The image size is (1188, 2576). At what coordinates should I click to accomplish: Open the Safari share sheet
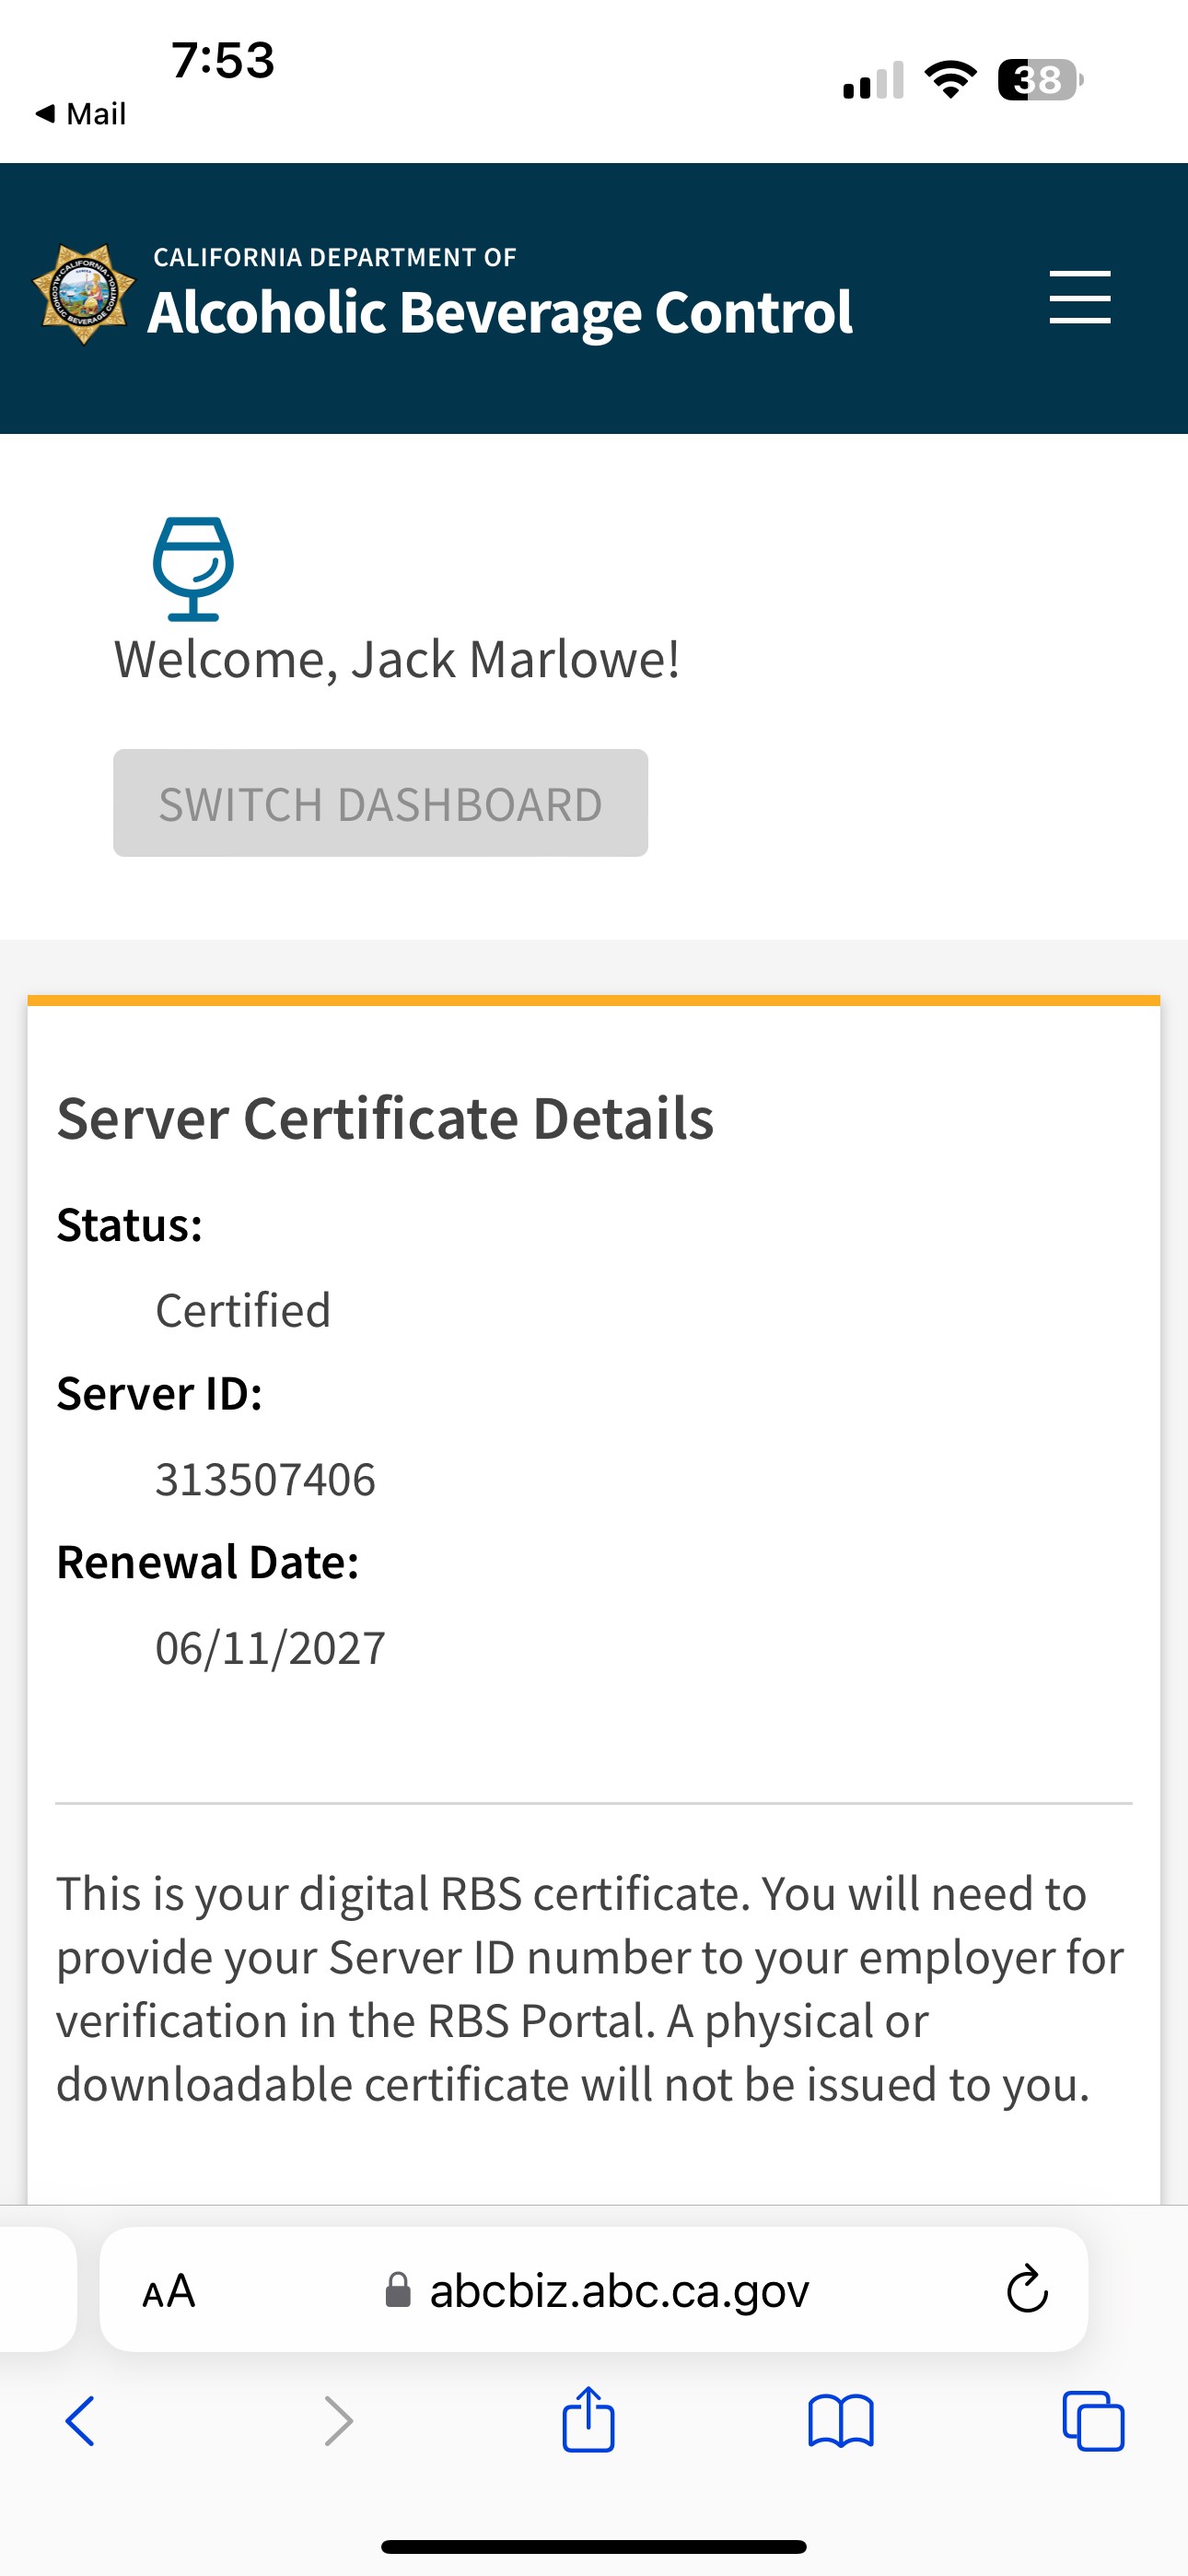point(588,2419)
